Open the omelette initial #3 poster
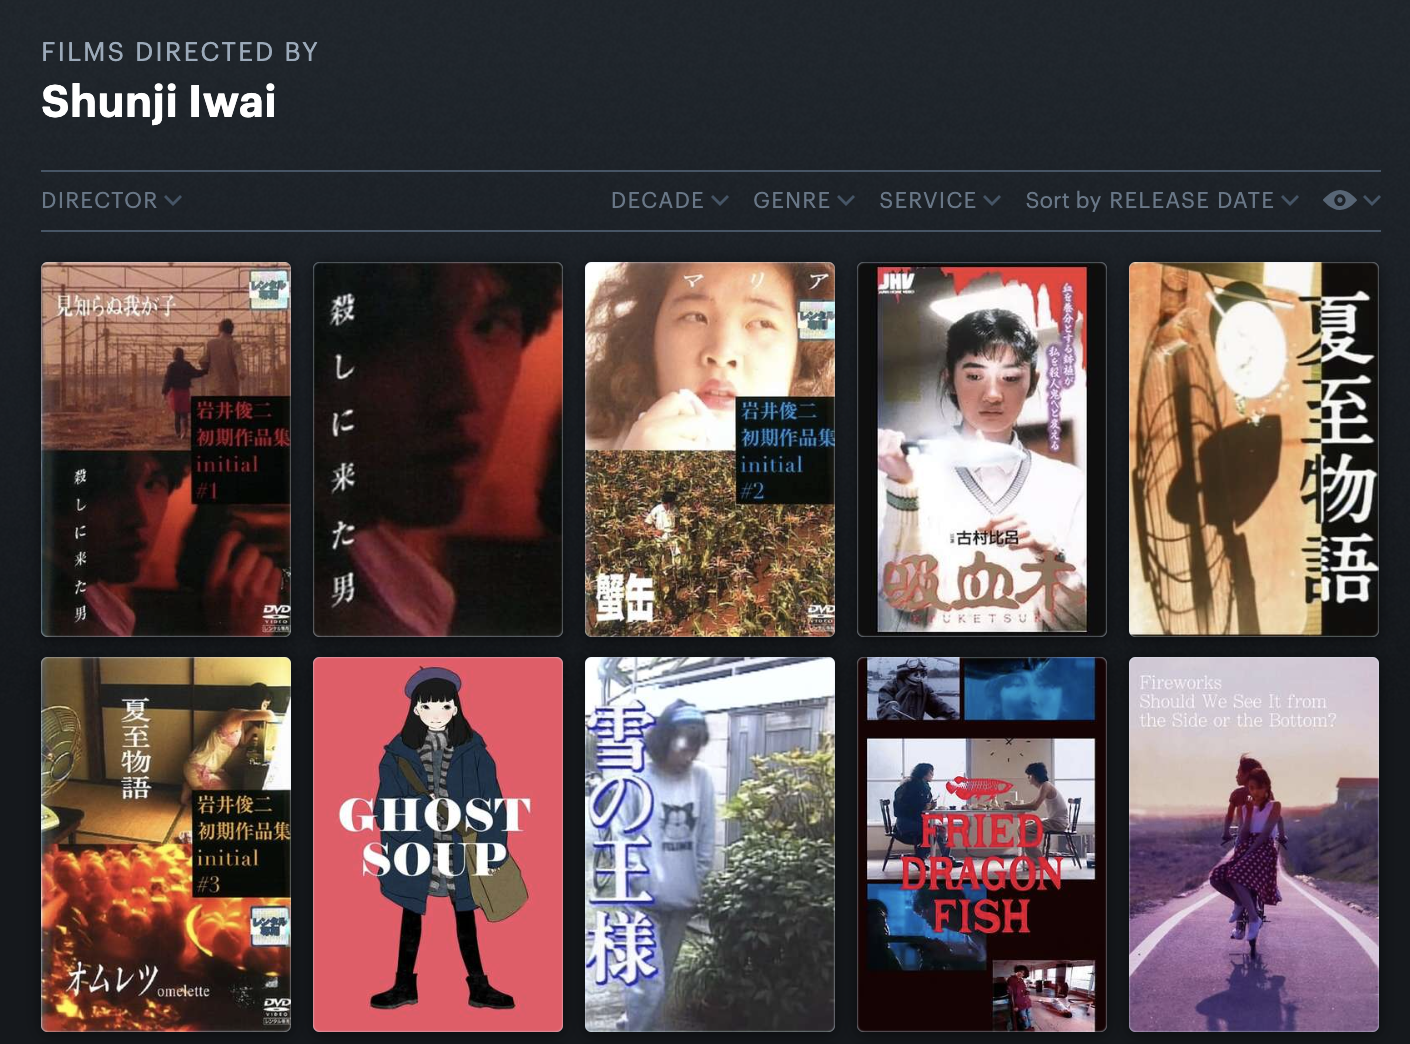The image size is (1410, 1044). click(166, 844)
